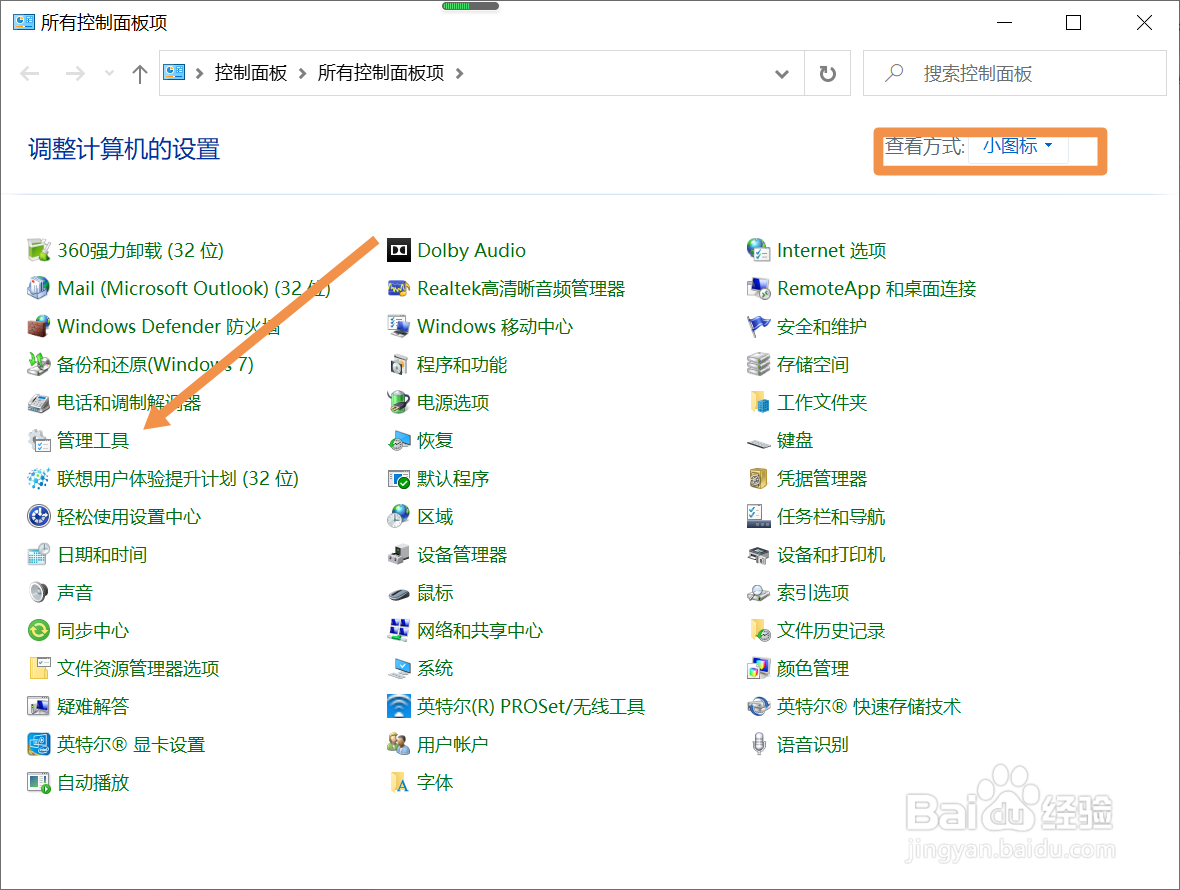
Task: Expand chevron before 控制面板 breadcrumb
Action: (x=199, y=73)
